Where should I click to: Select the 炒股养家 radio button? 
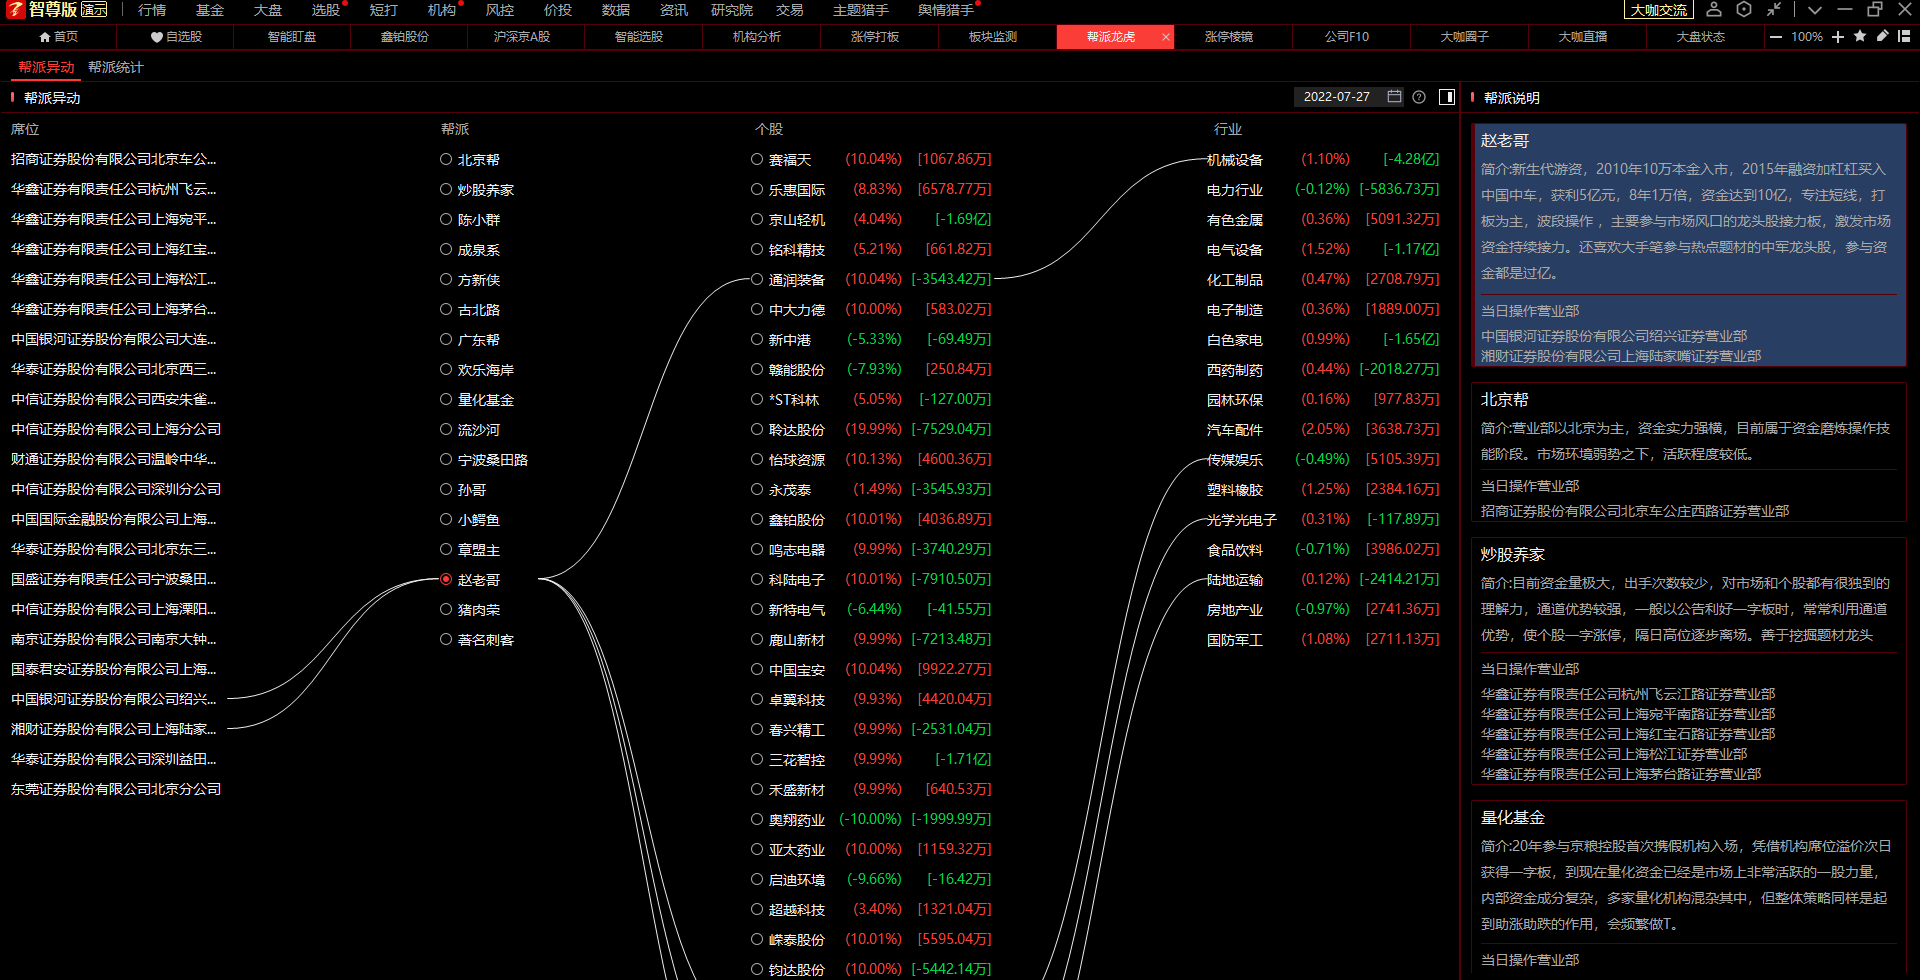pyautogui.click(x=446, y=189)
